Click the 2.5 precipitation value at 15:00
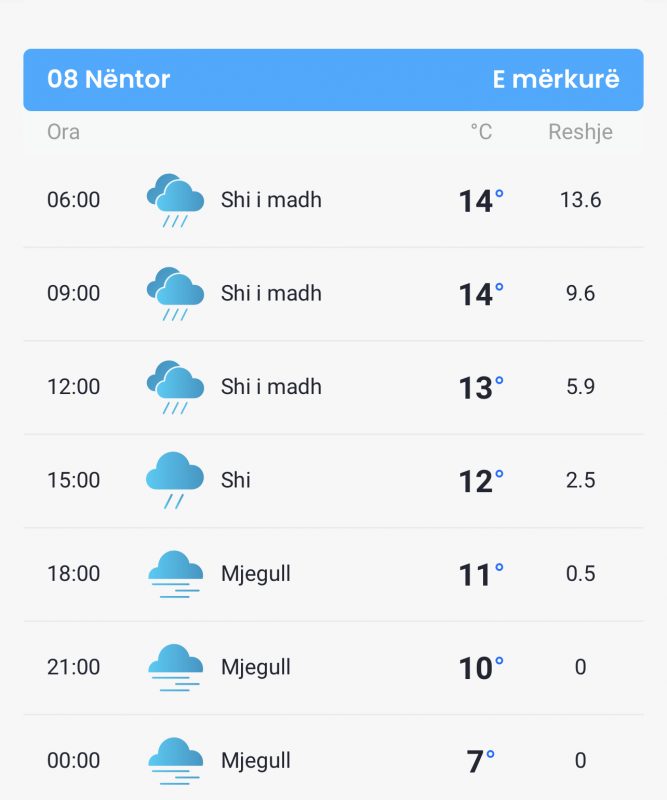Screen dimensions: 667x800 click(x=580, y=480)
